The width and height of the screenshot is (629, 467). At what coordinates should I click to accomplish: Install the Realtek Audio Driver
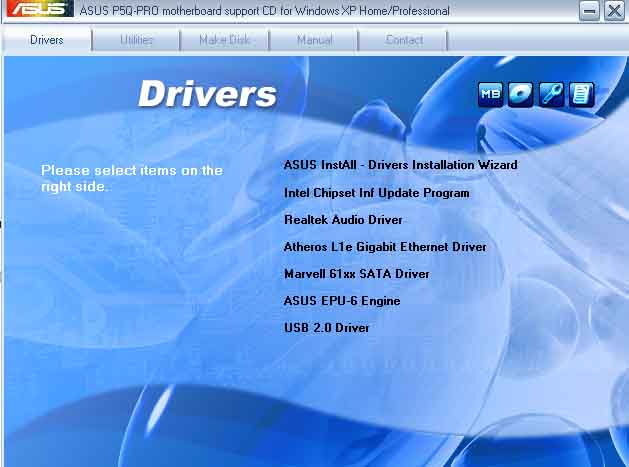click(x=343, y=220)
